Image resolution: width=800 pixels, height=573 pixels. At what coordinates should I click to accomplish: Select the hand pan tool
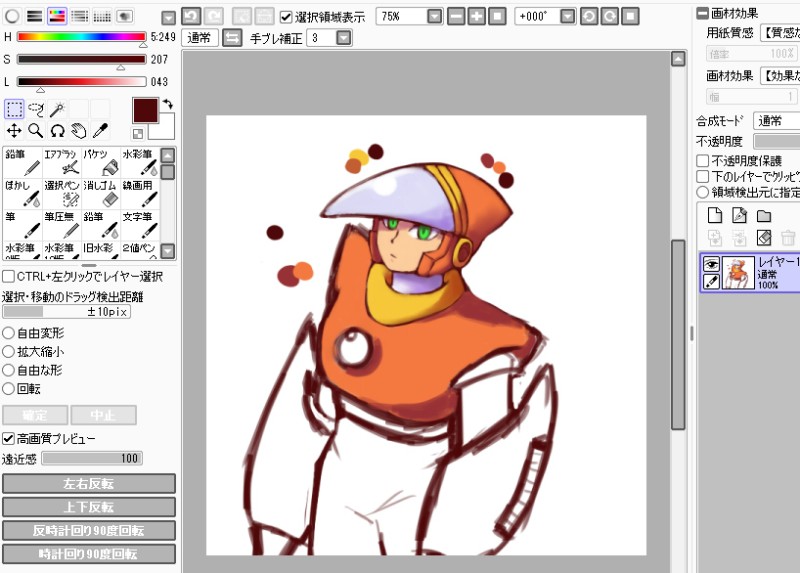(x=79, y=131)
